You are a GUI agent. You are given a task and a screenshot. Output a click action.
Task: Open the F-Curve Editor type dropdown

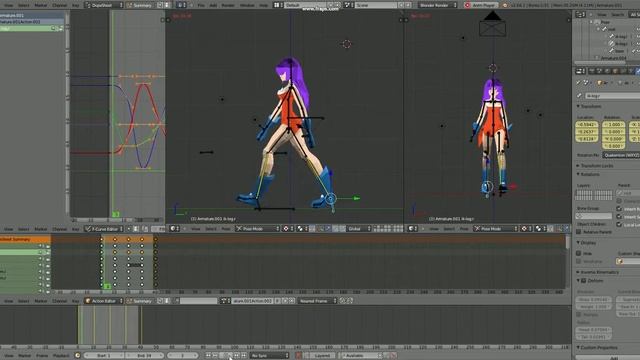click(x=104, y=229)
